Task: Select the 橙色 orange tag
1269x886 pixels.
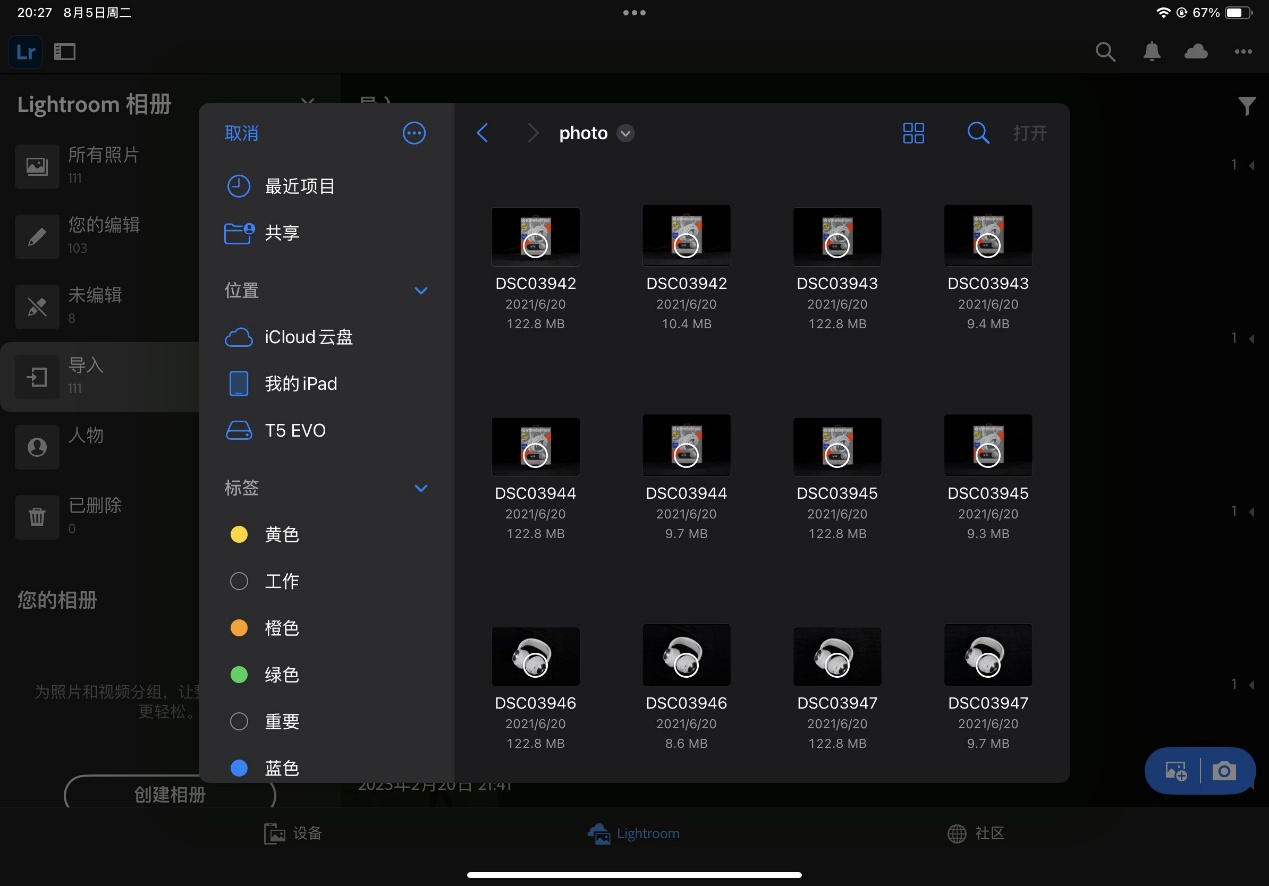Action: point(327,628)
